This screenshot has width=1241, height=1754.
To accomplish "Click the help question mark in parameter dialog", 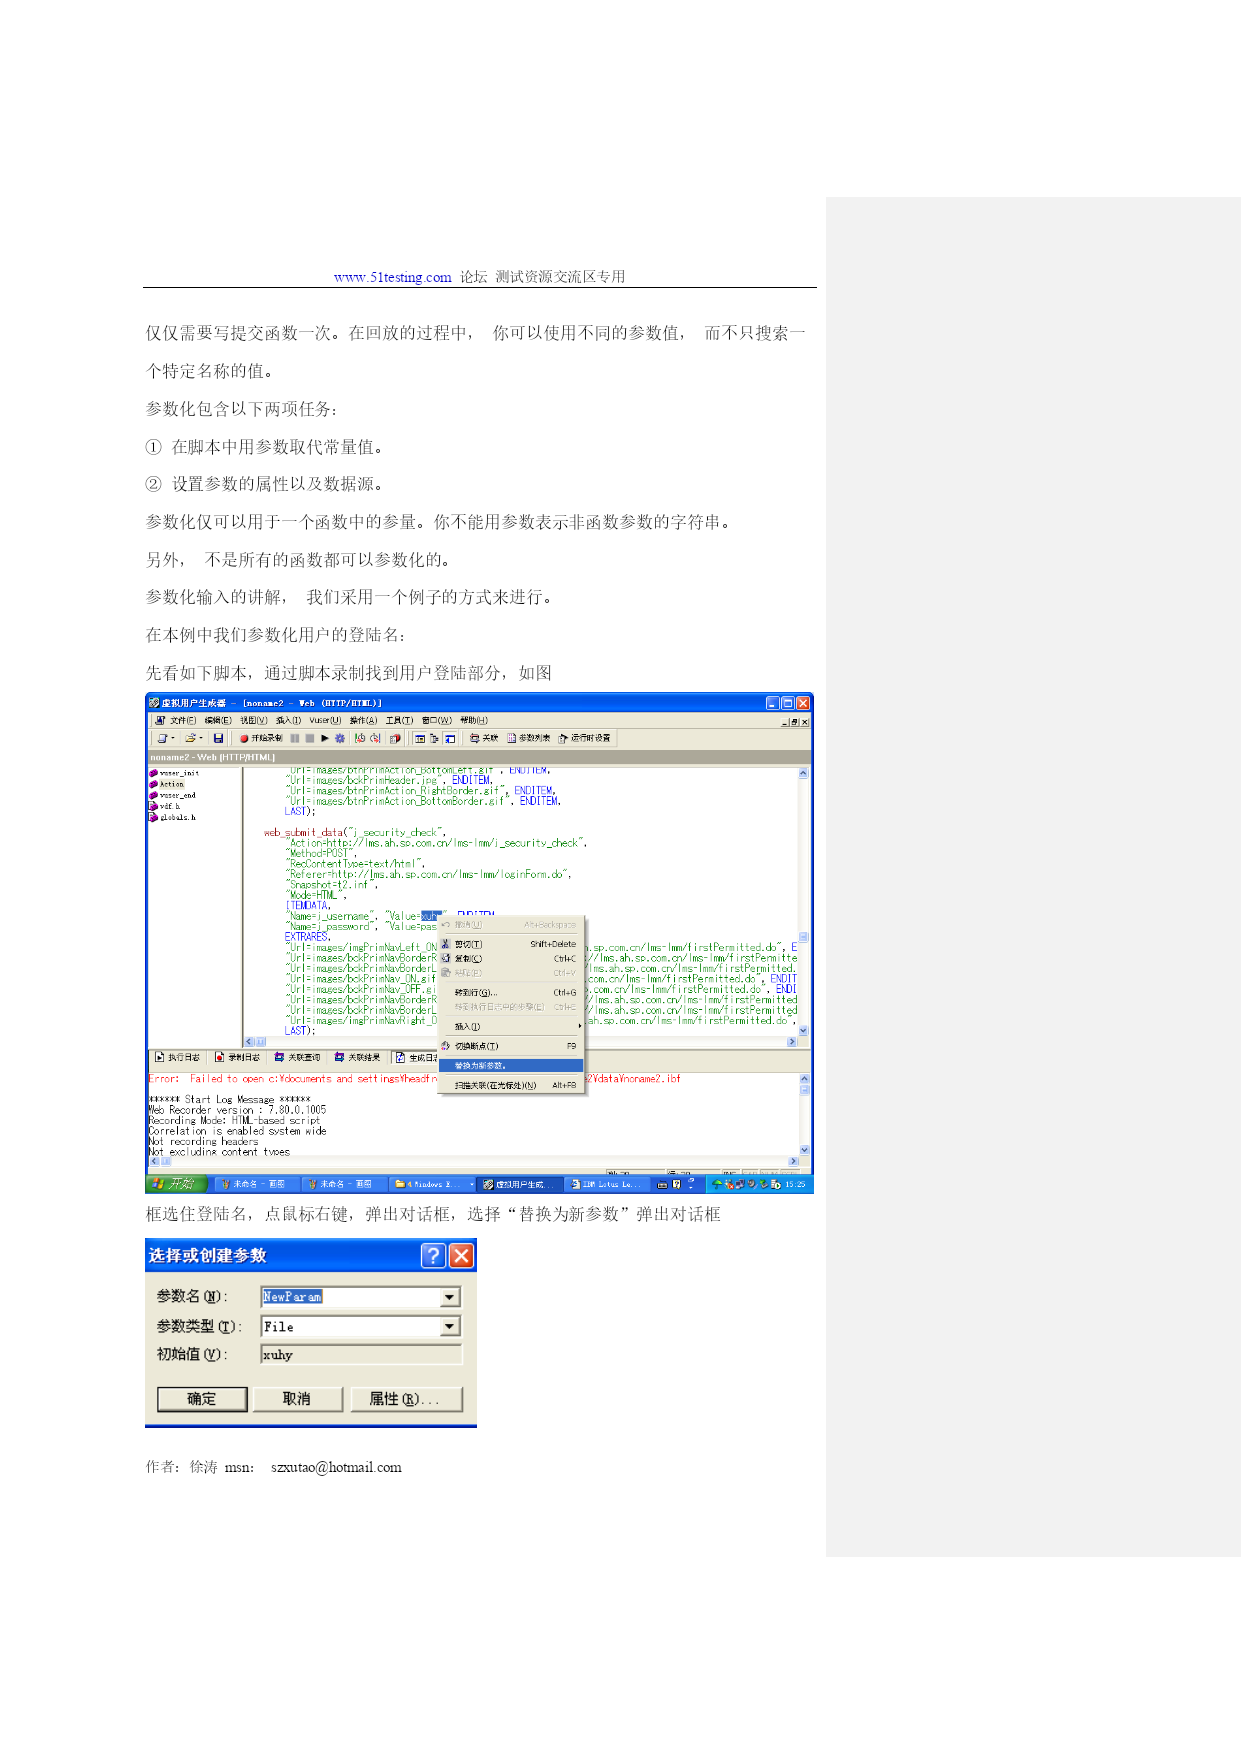I will click(433, 1256).
